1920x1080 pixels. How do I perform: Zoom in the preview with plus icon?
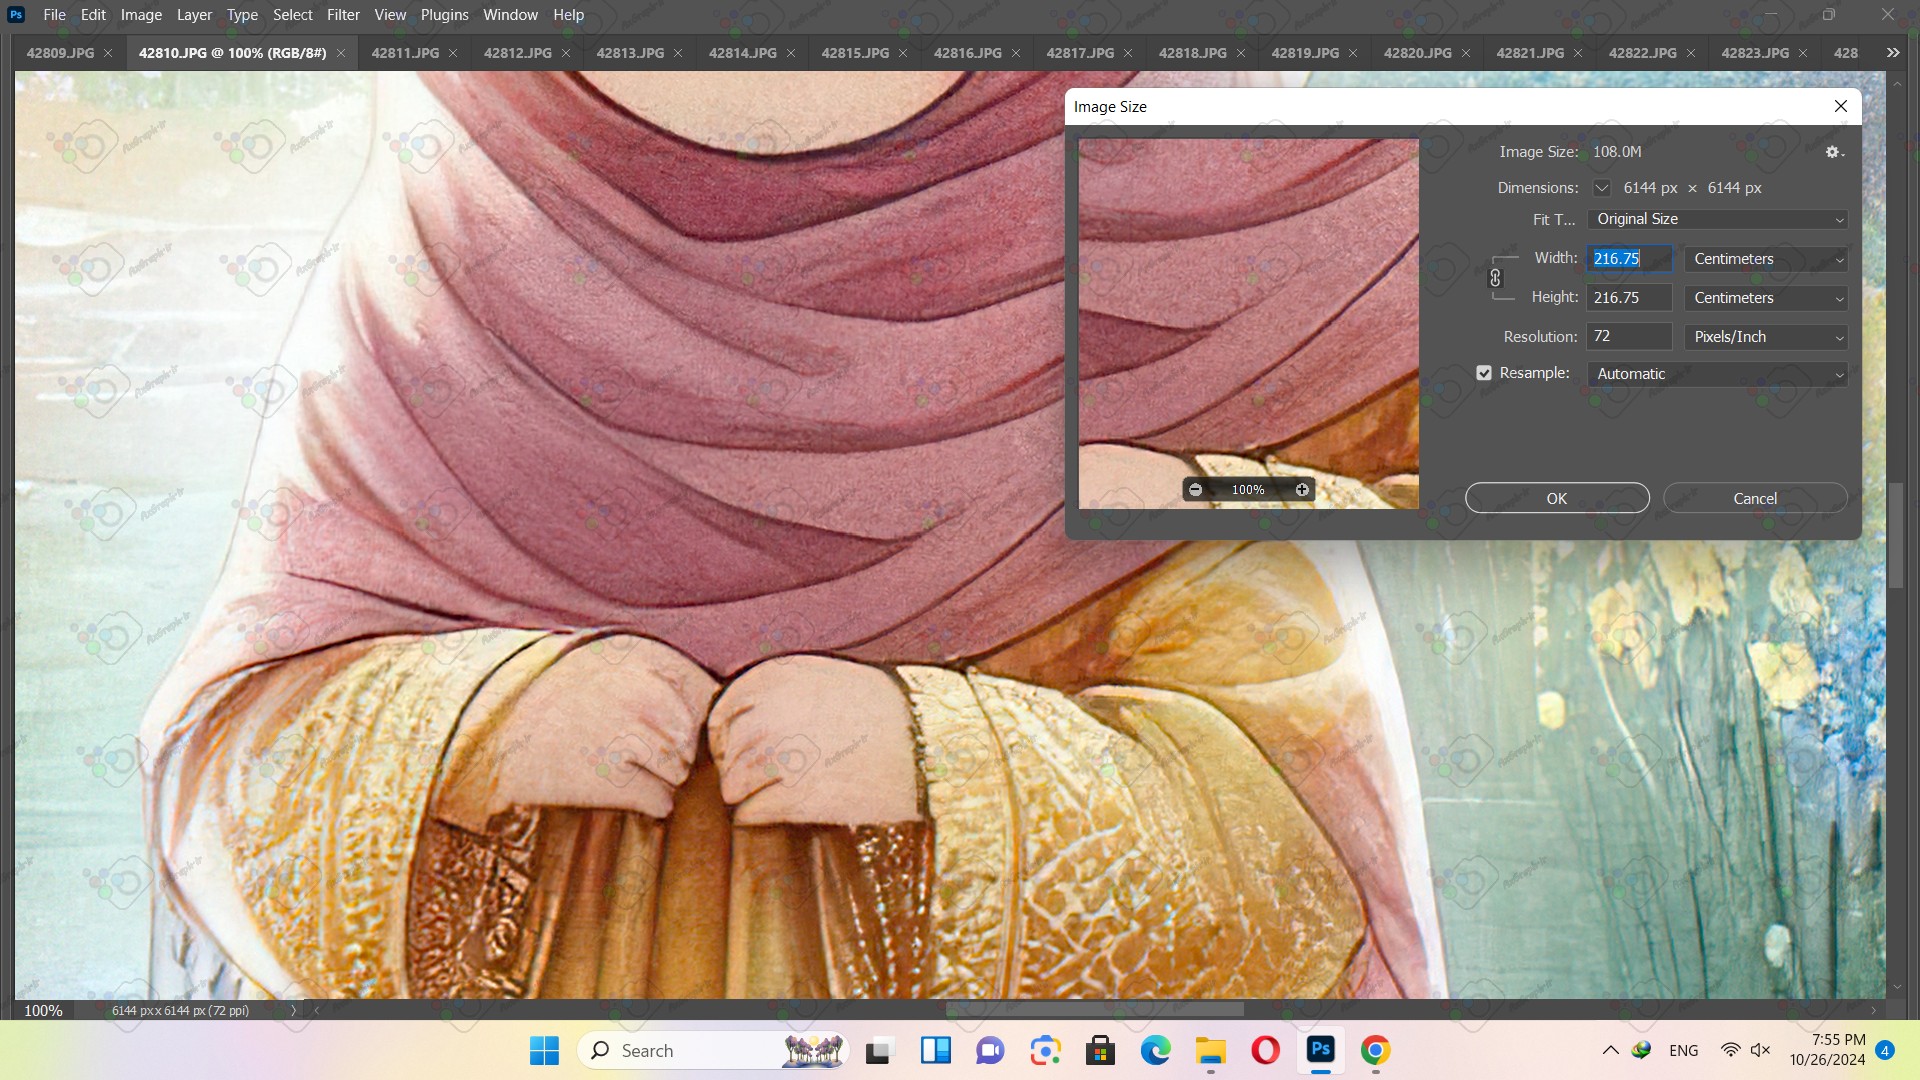(1302, 489)
